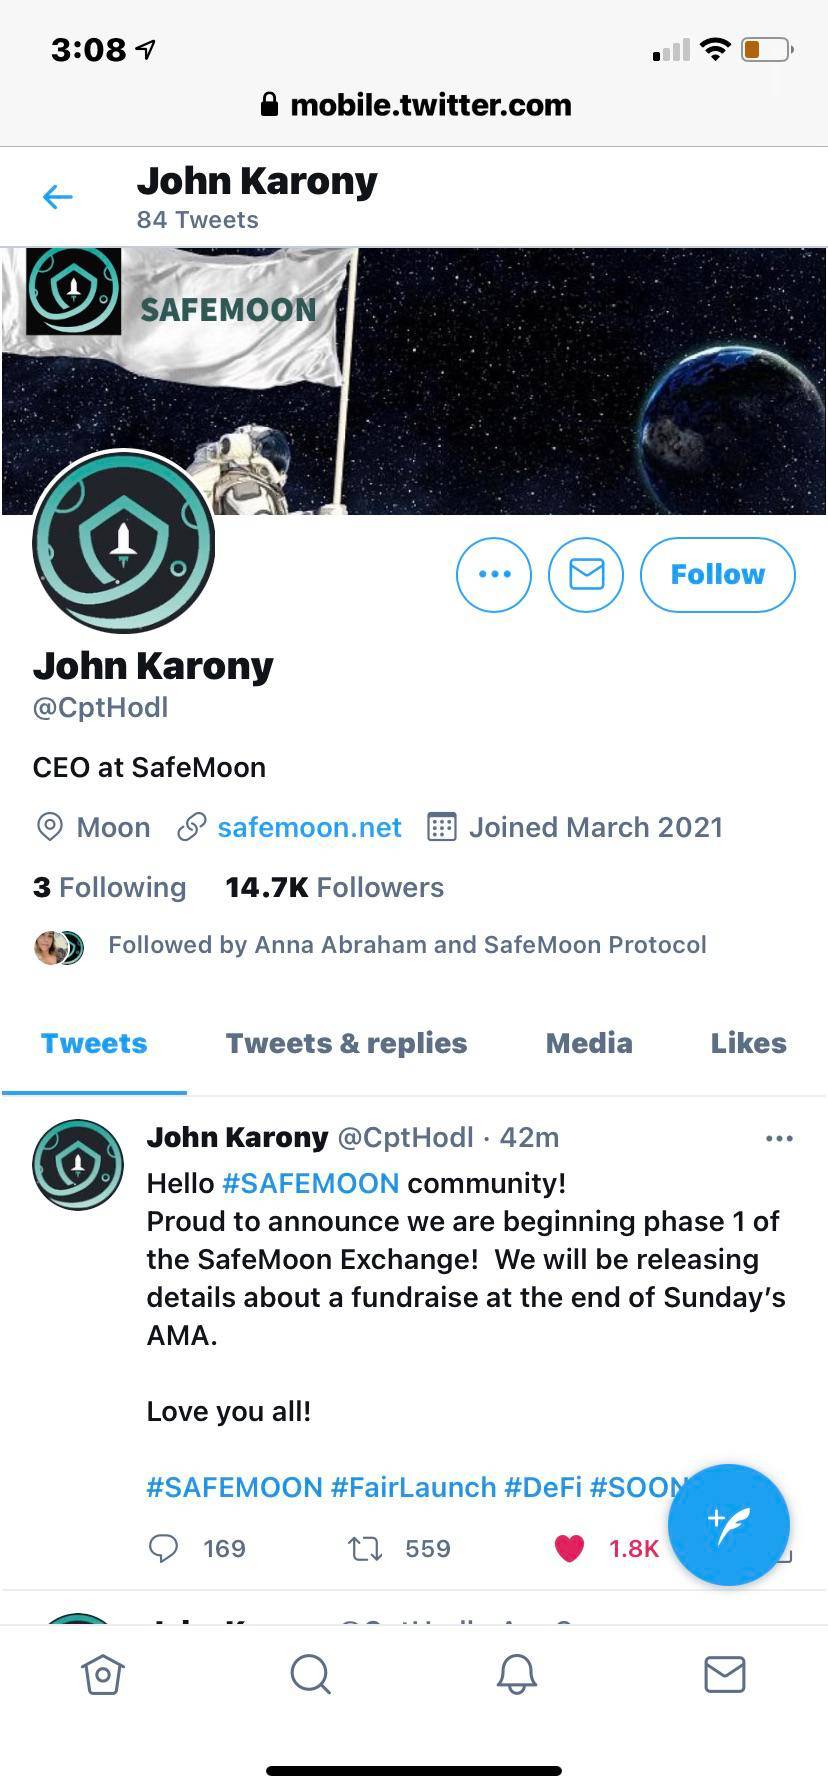Viewport: 828px width, 1792px height.
Task: Tap the back arrow icon
Action: pos(58,197)
